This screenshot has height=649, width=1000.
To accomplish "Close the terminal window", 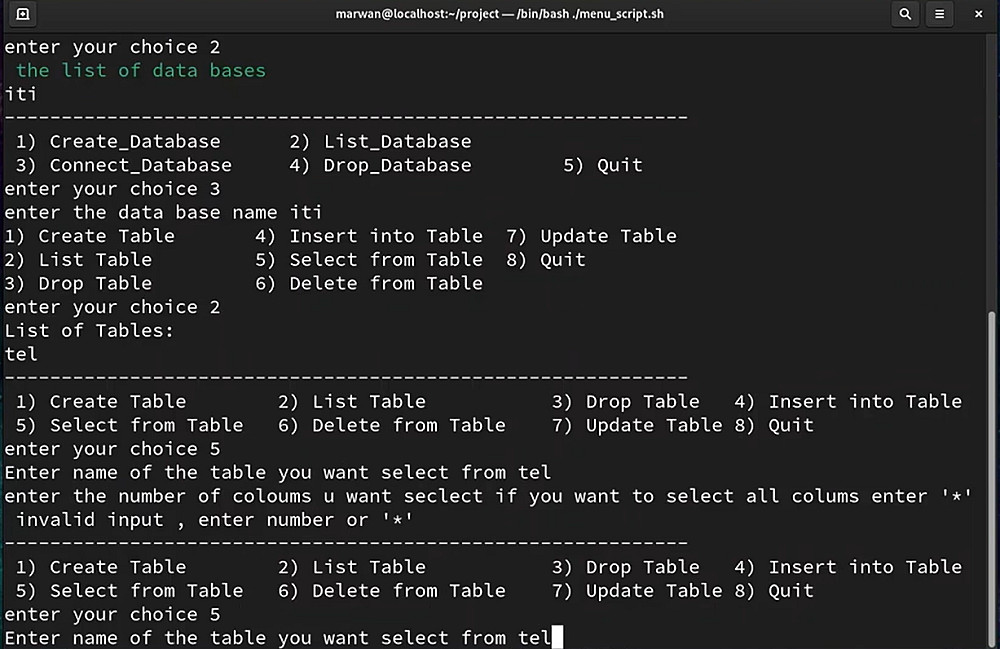I will [978, 14].
